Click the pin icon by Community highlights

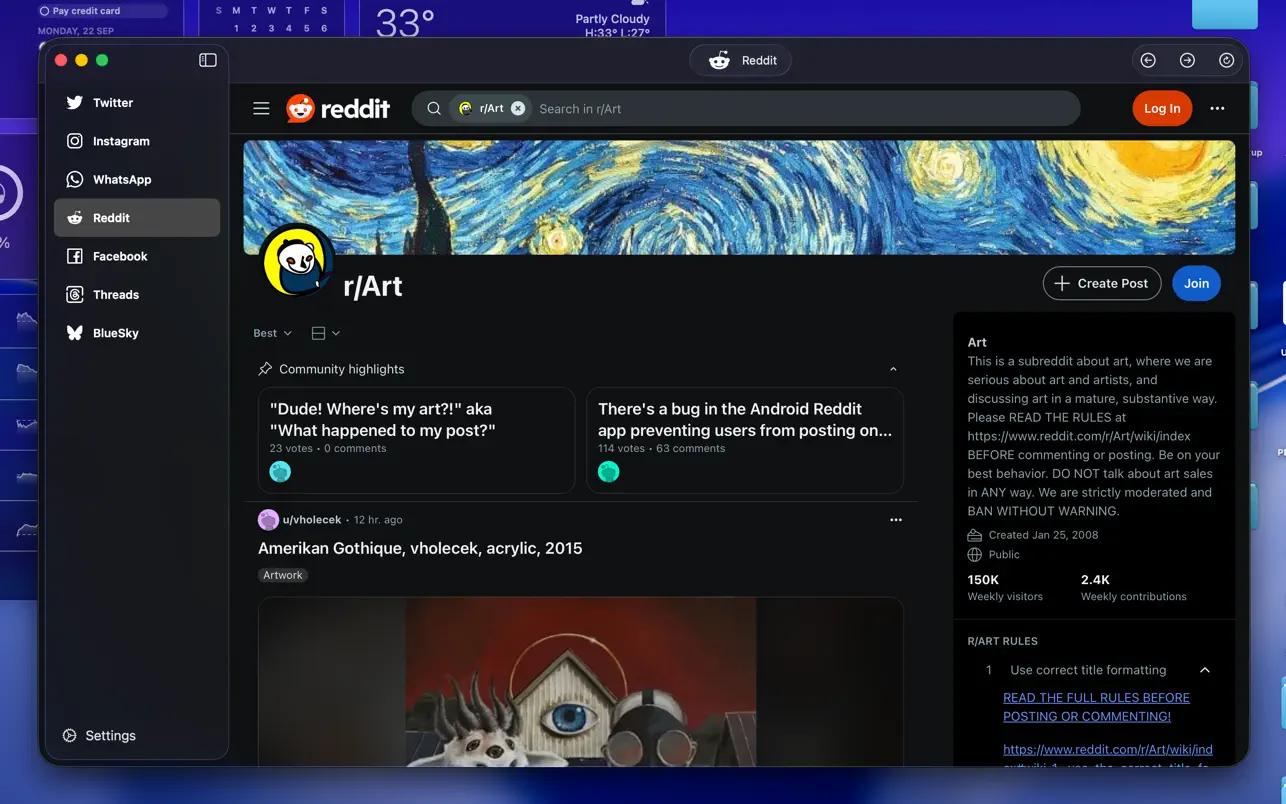(x=265, y=369)
